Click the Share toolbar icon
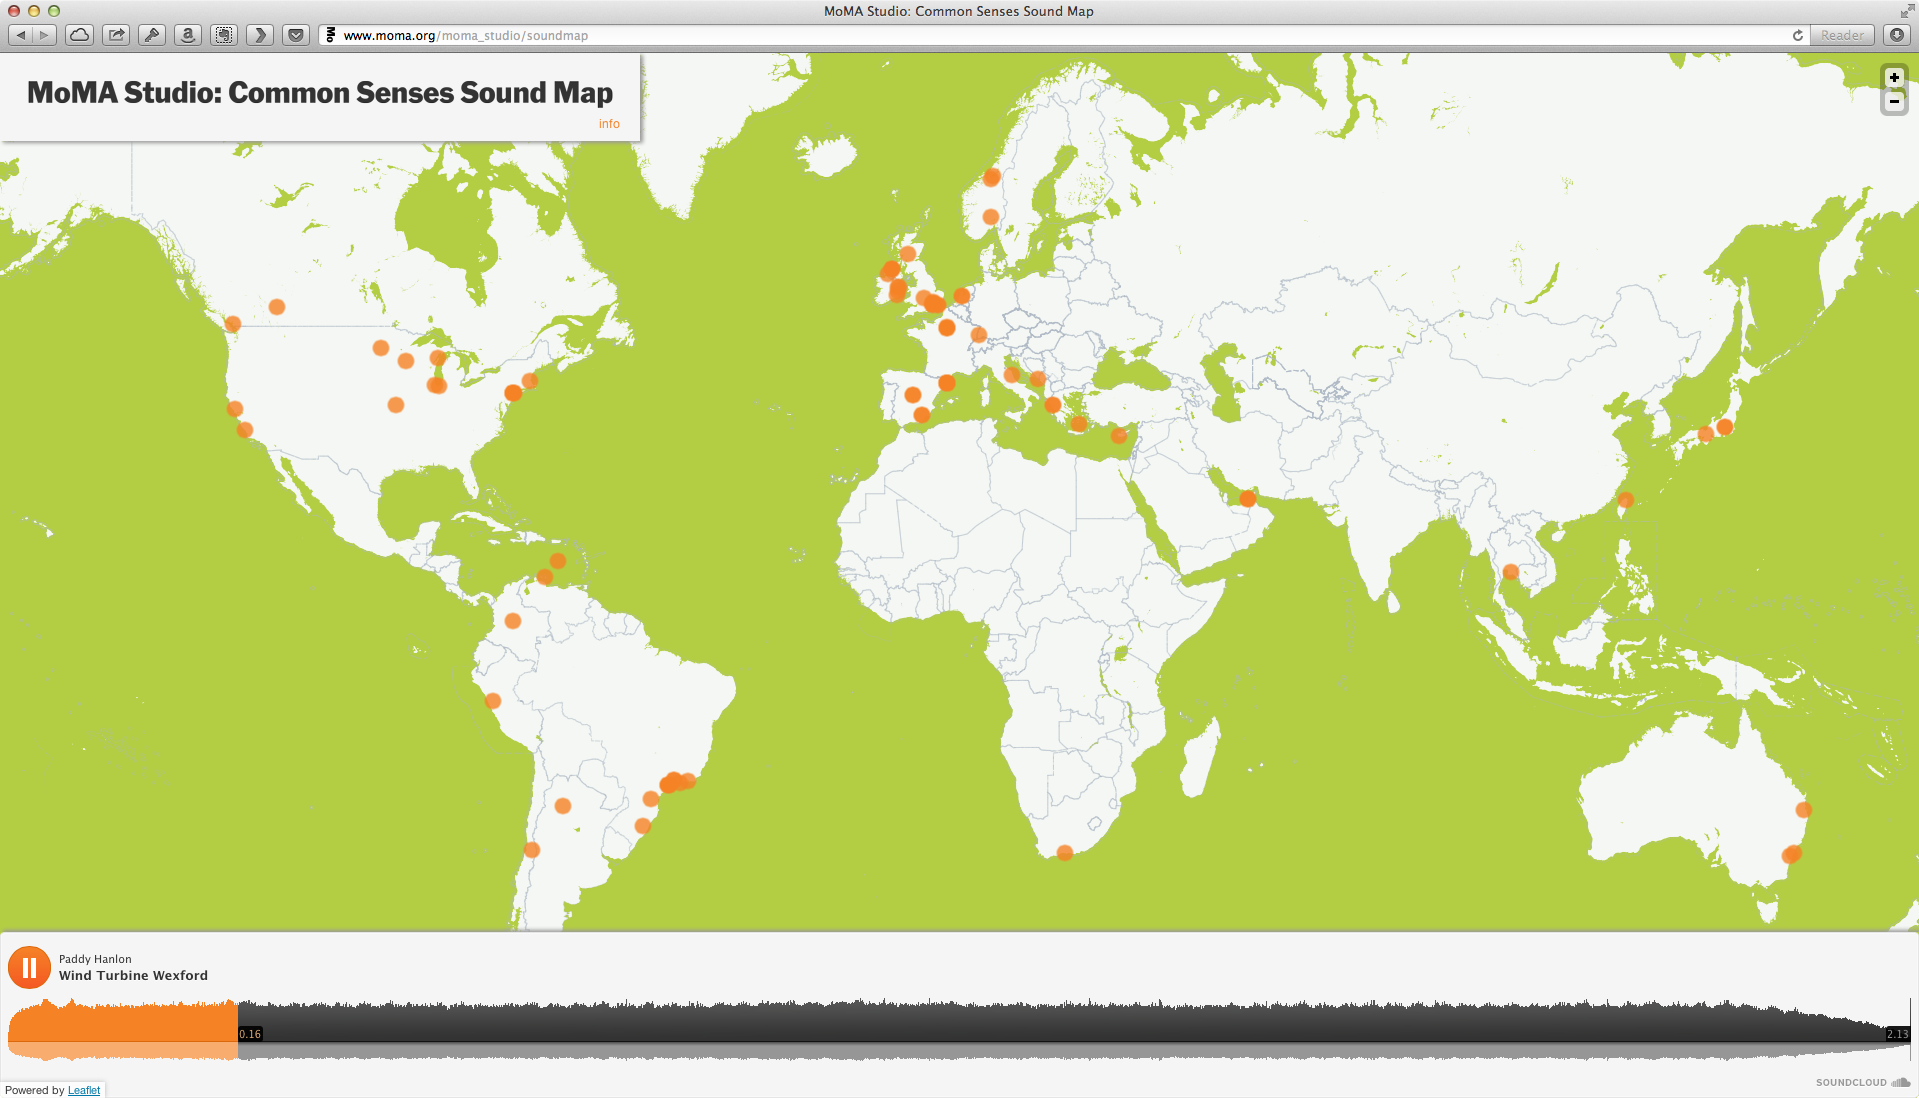1919x1098 pixels. [x=116, y=33]
